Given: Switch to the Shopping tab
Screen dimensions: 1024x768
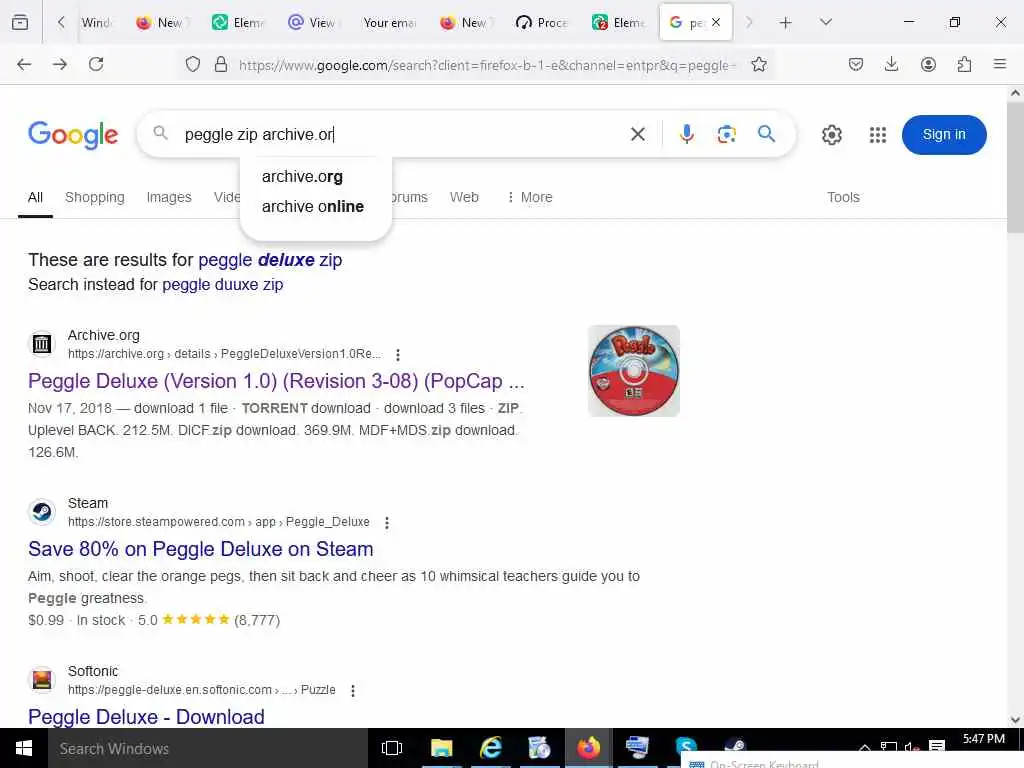Looking at the screenshot, I should tap(95, 197).
